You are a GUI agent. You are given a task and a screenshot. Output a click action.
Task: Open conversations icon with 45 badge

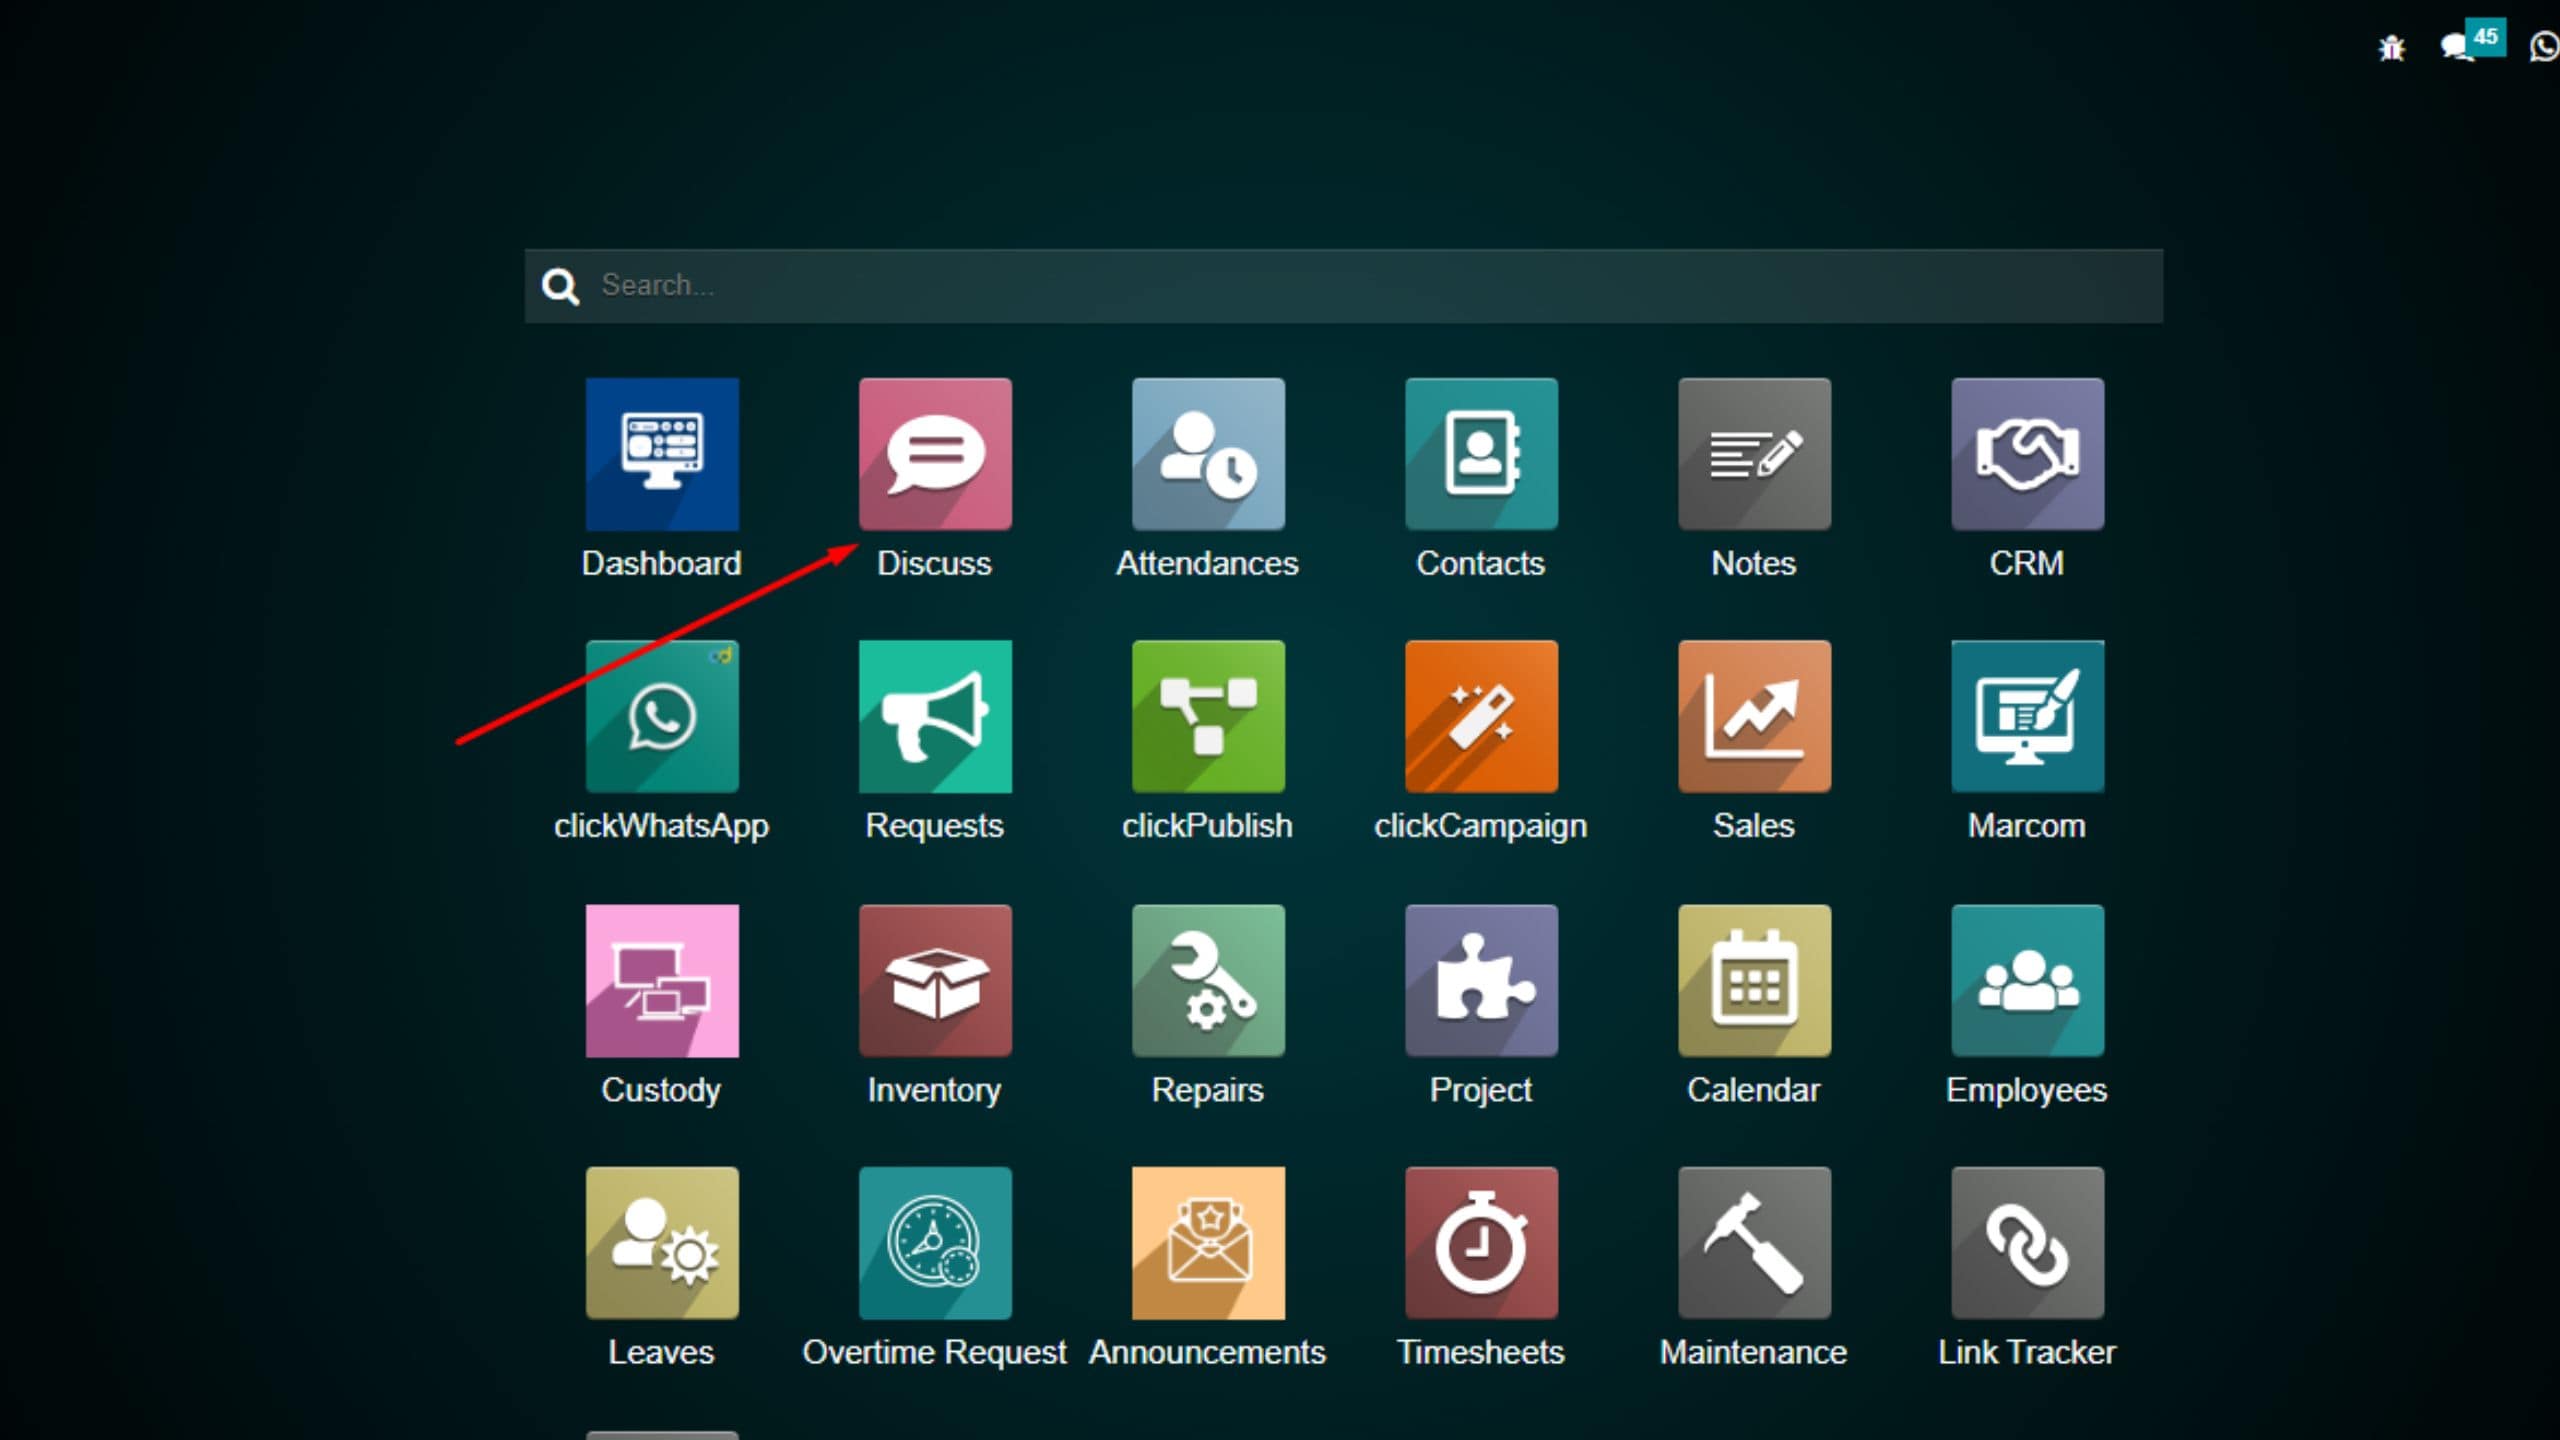click(2472, 42)
